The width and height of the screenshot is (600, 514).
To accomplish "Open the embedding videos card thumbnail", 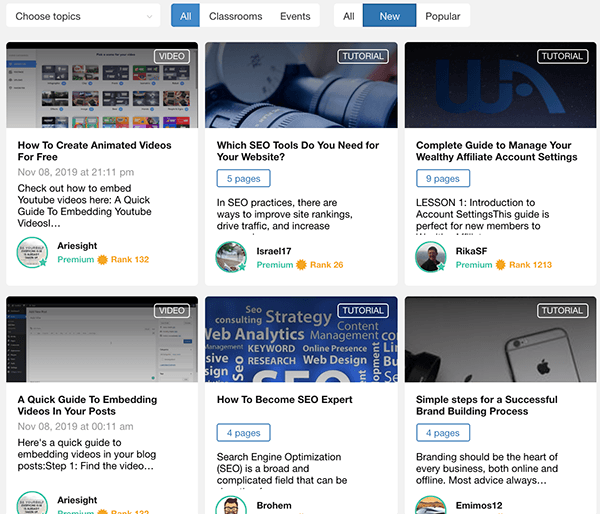I will pyautogui.click(x=102, y=339).
